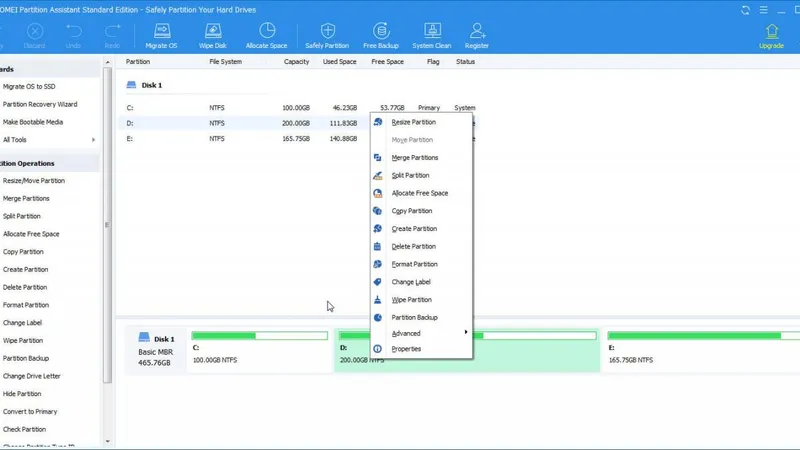
Task: Click the C: partition usage bar
Action: [x=259, y=336]
